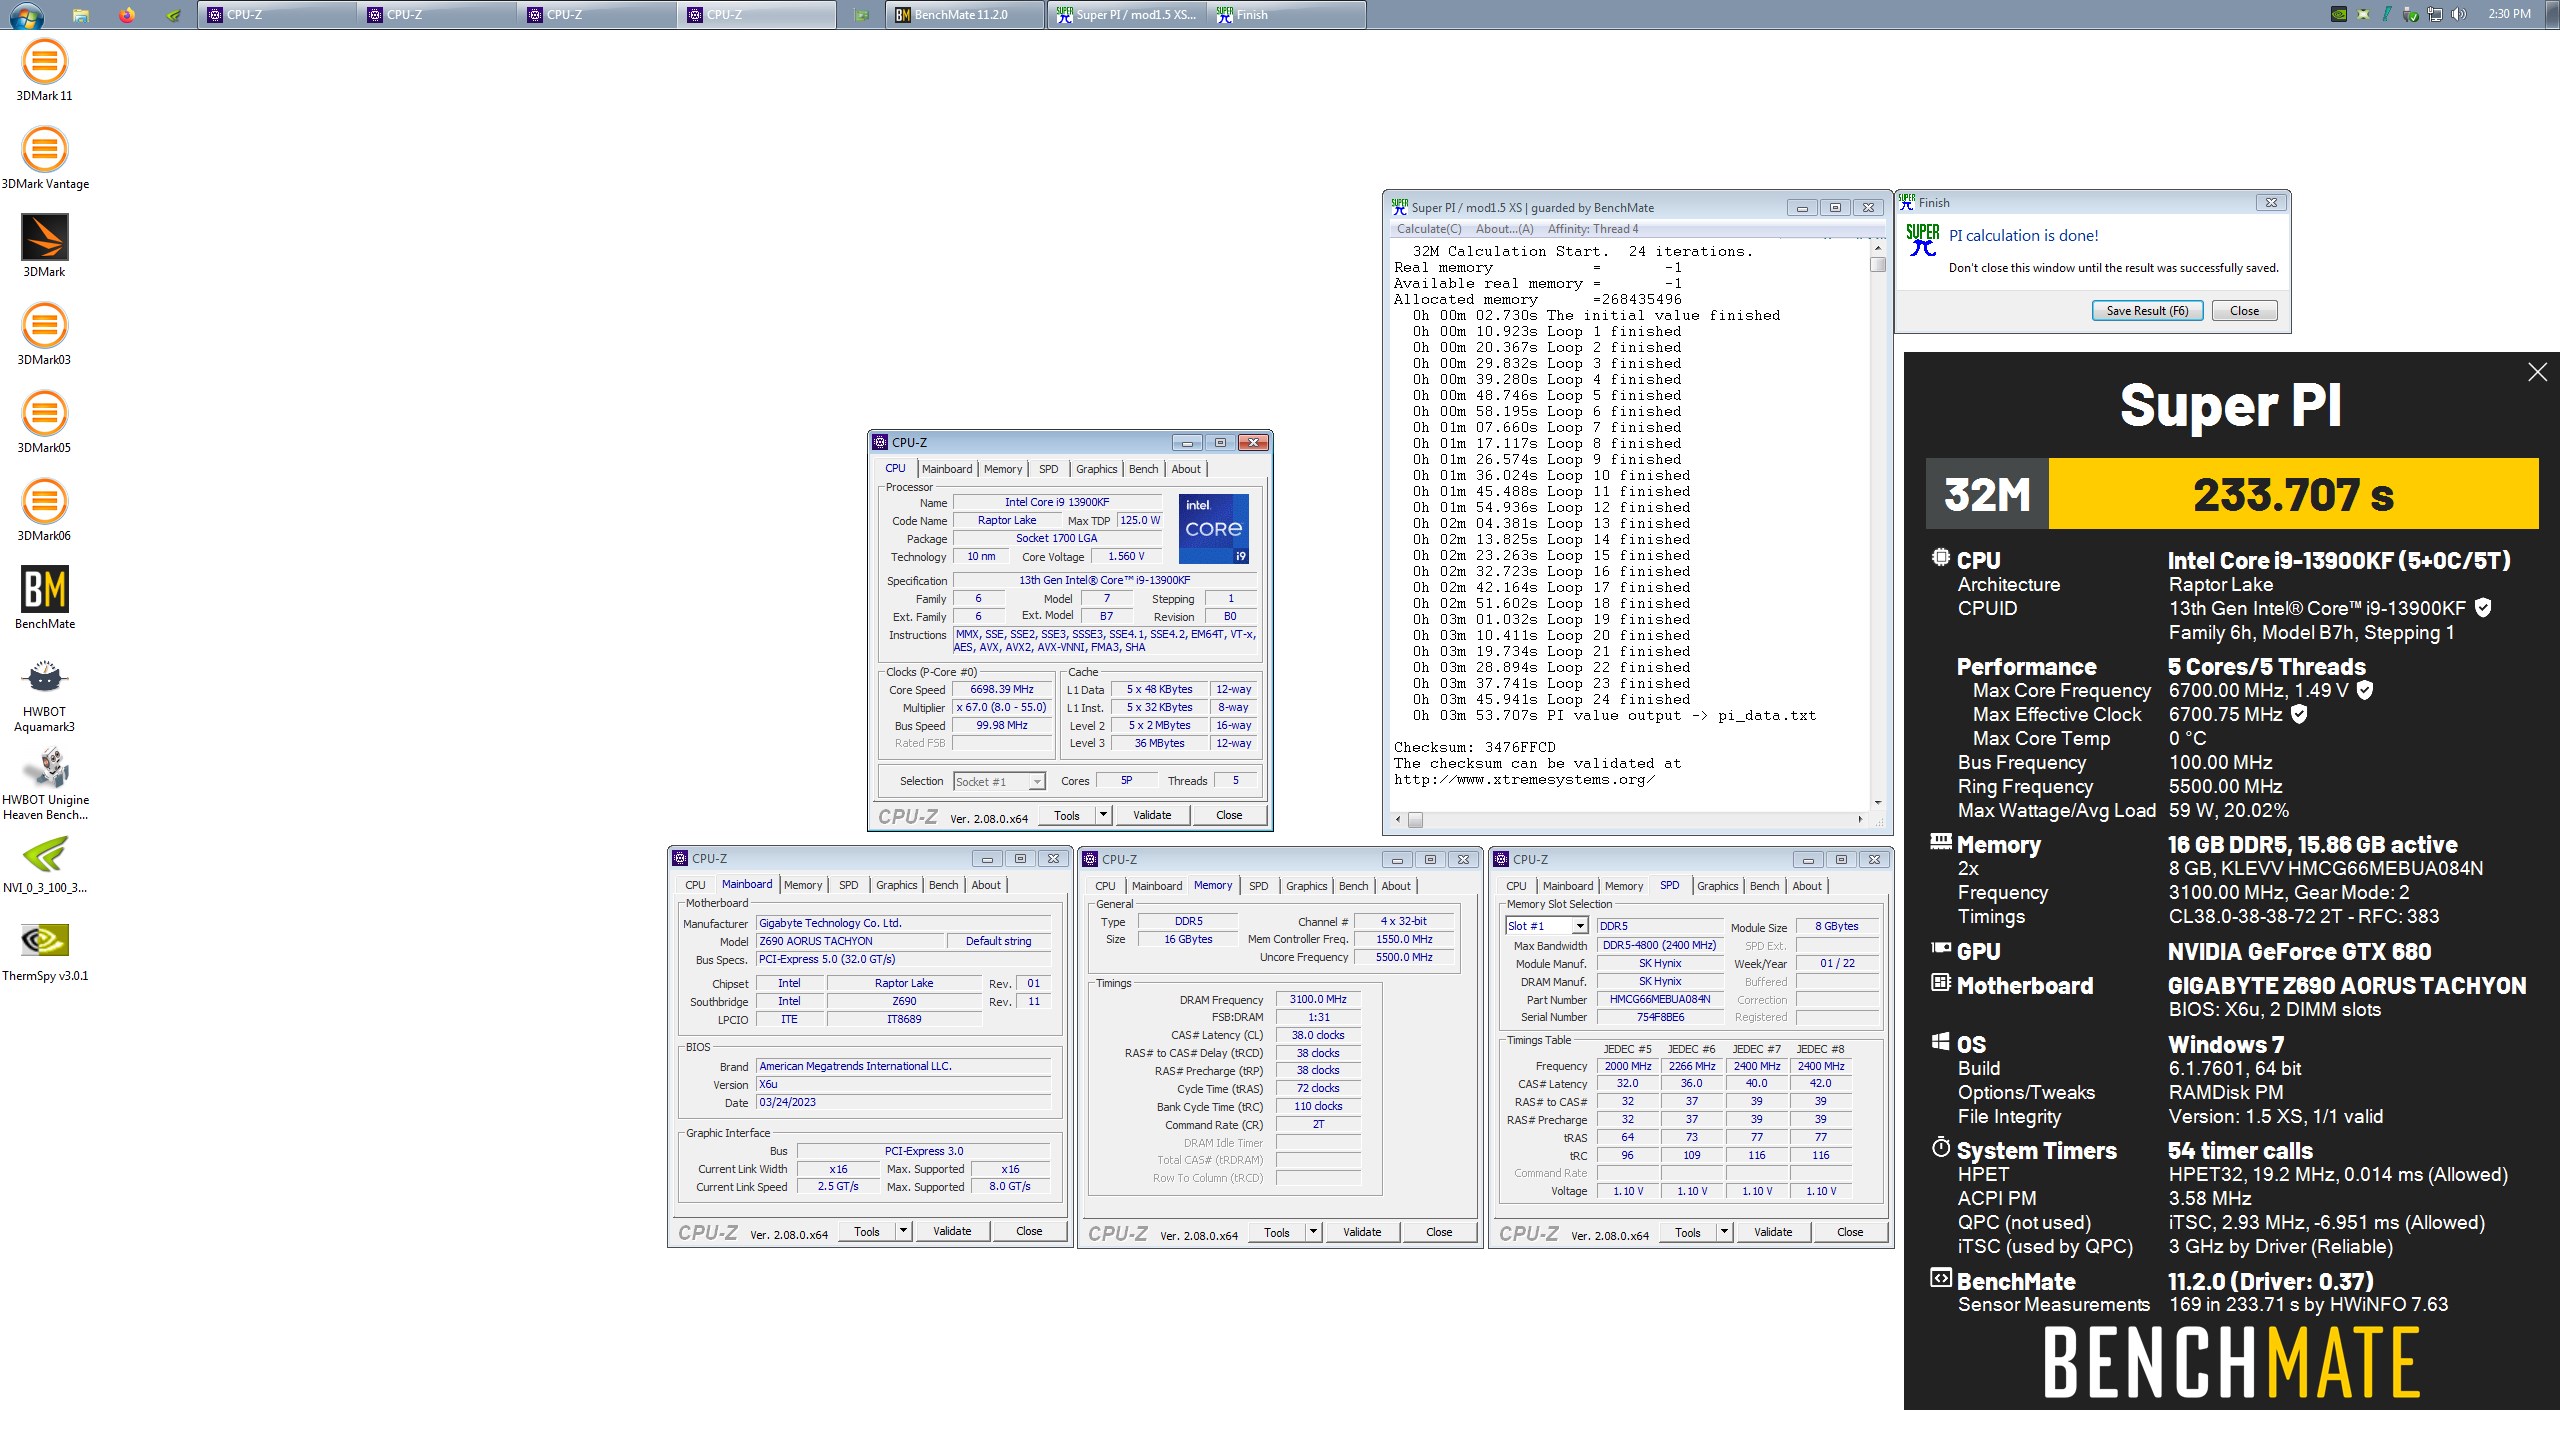Launch Firefox from the taskbar

[127, 15]
